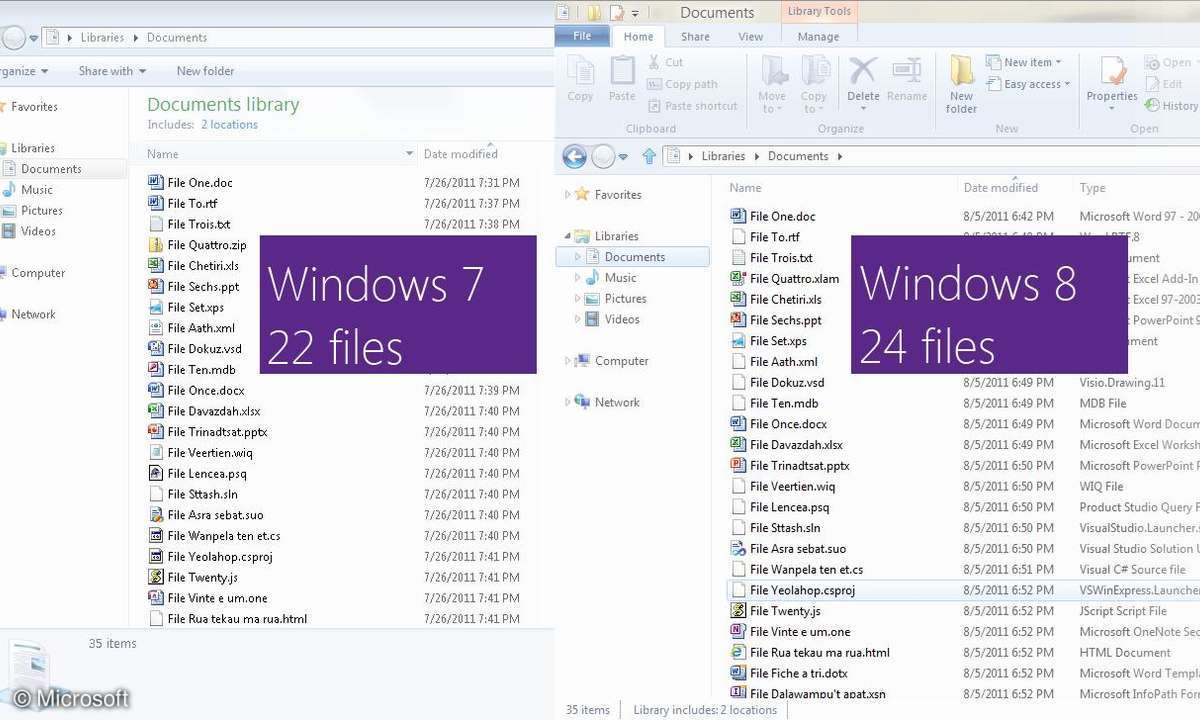Image resolution: width=1200 pixels, height=720 pixels.
Task: Select File Rua tekau ma rua.html in Windows 7
Action: point(237,619)
